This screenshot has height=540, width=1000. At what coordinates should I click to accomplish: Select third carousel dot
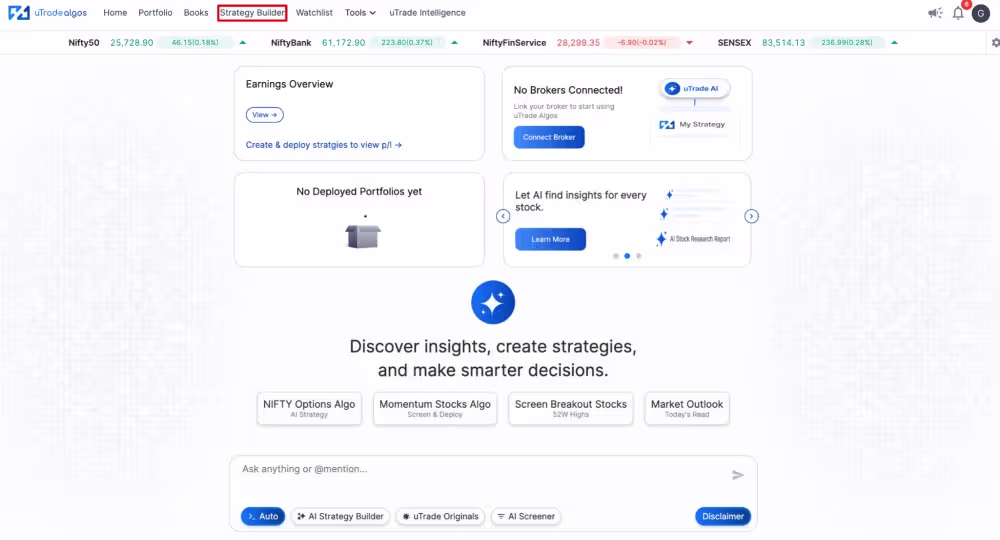[x=638, y=256]
